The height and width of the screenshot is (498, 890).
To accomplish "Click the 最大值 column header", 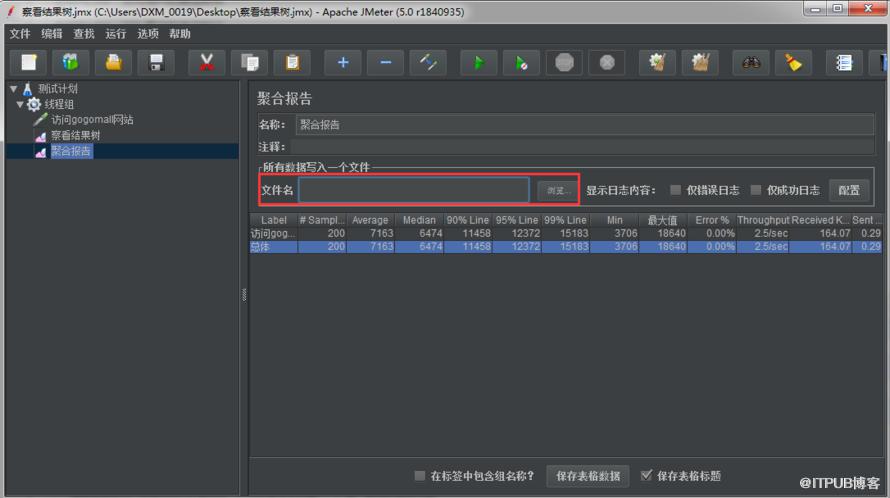I will coord(663,220).
